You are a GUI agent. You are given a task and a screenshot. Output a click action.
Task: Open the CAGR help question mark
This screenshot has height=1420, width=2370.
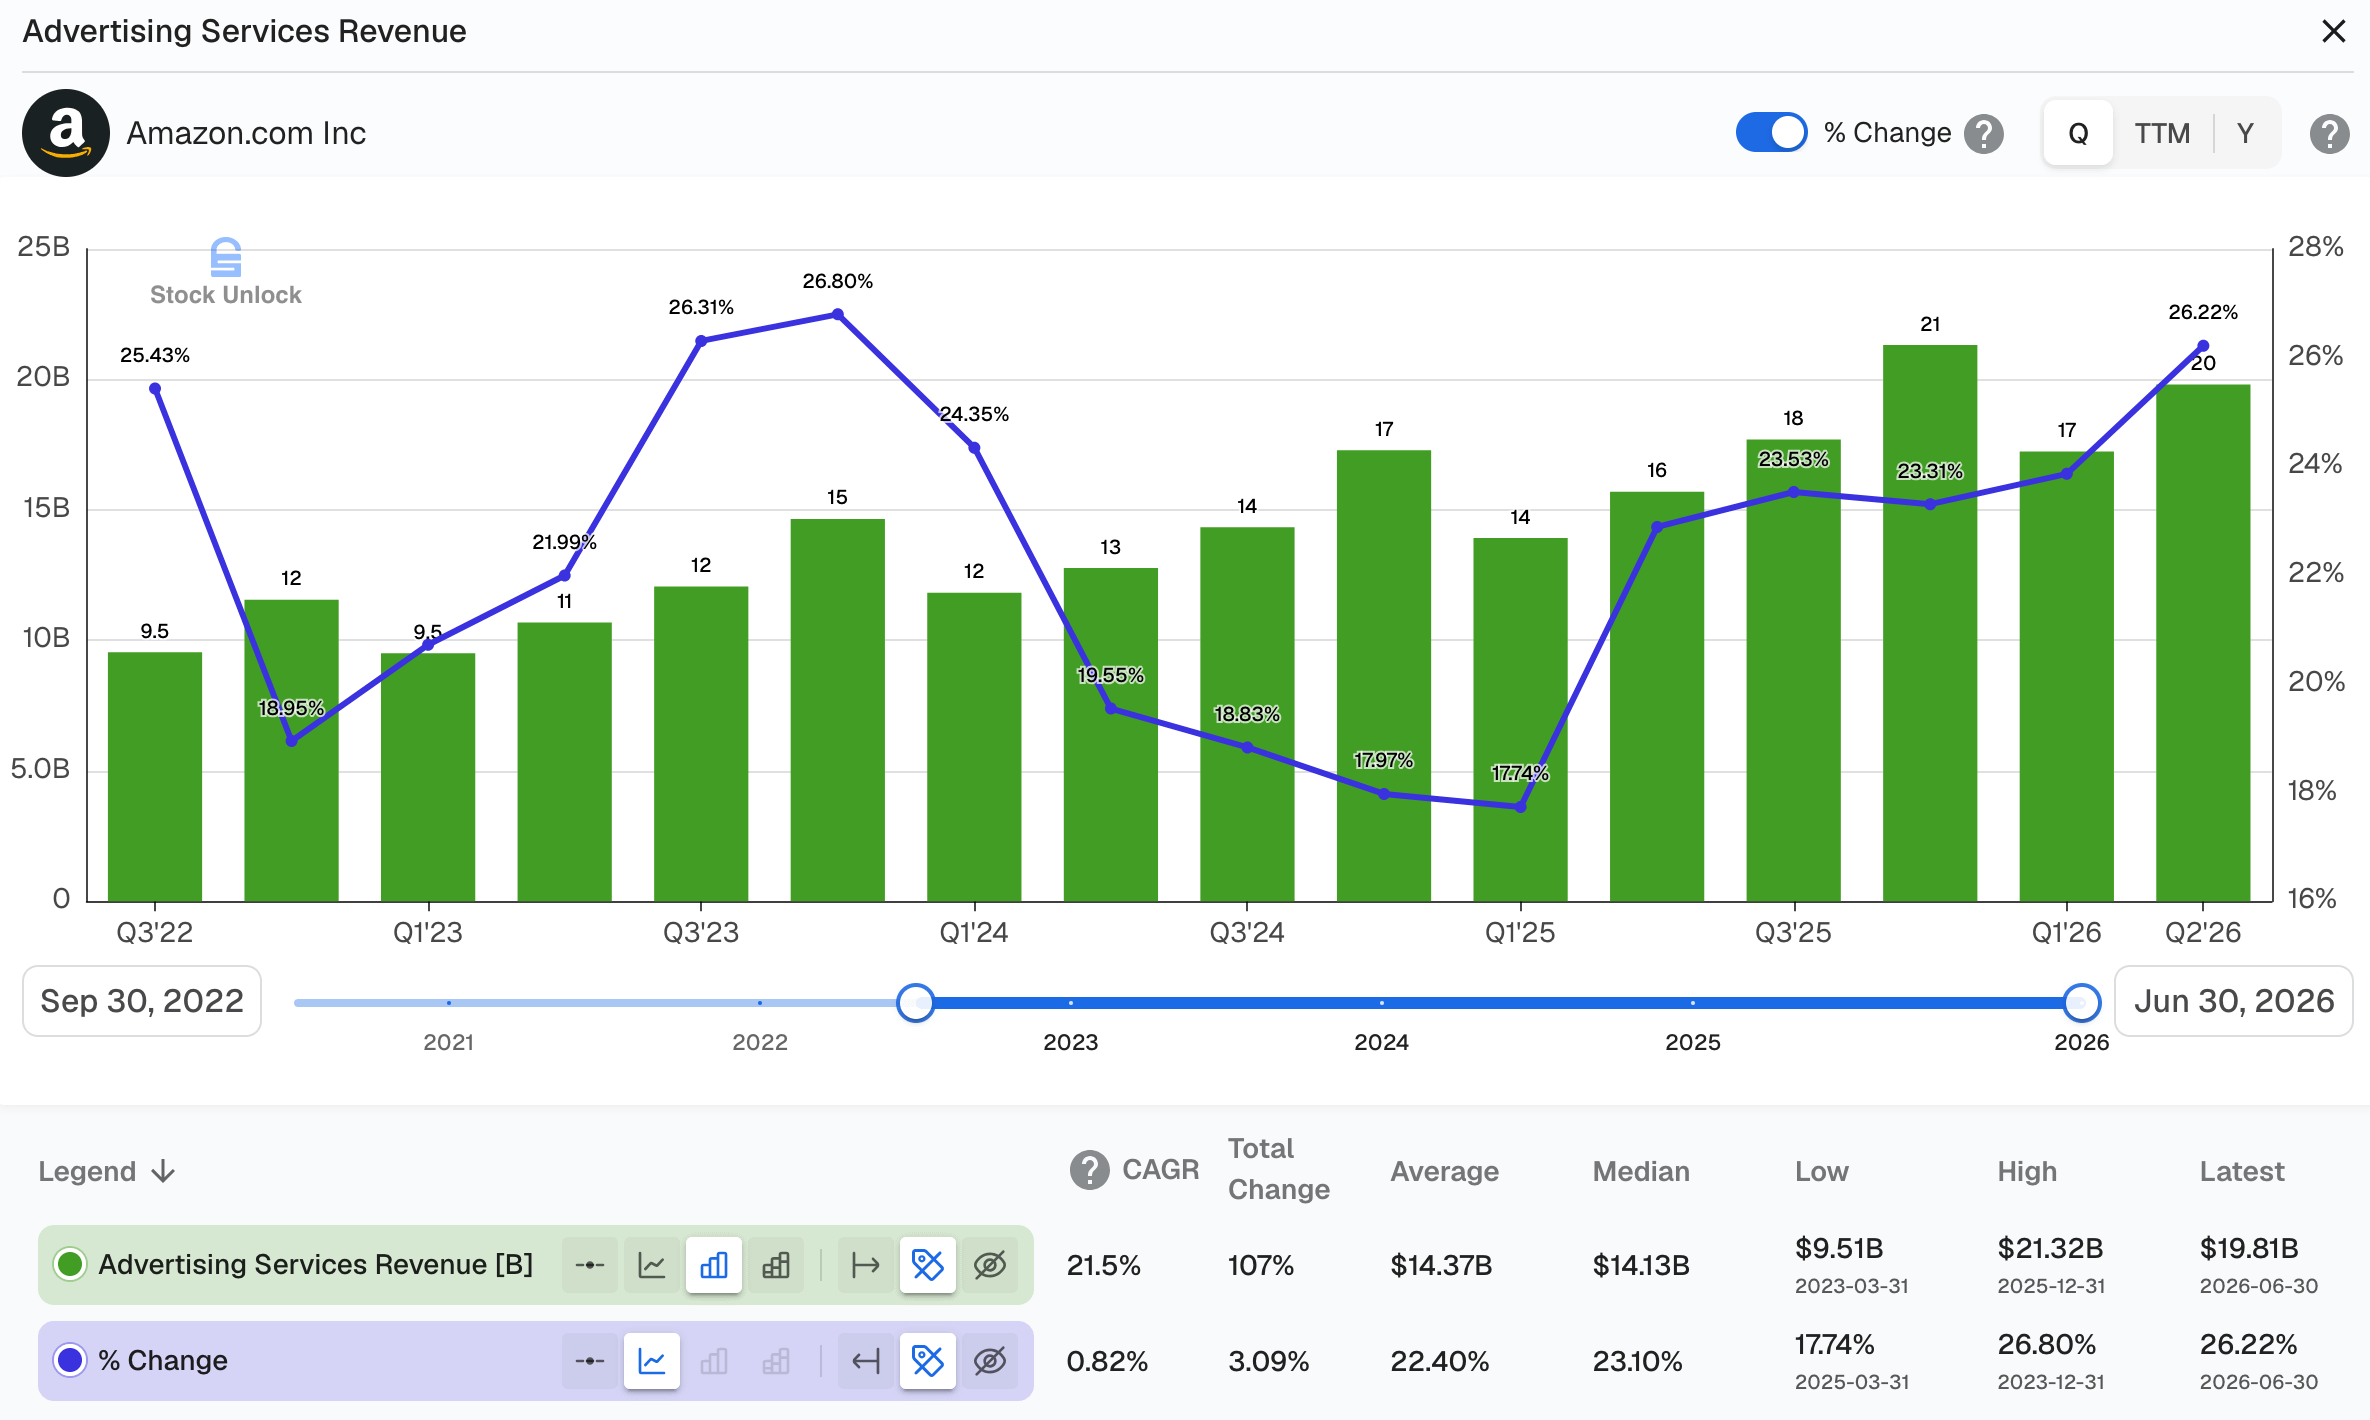click(x=1089, y=1170)
